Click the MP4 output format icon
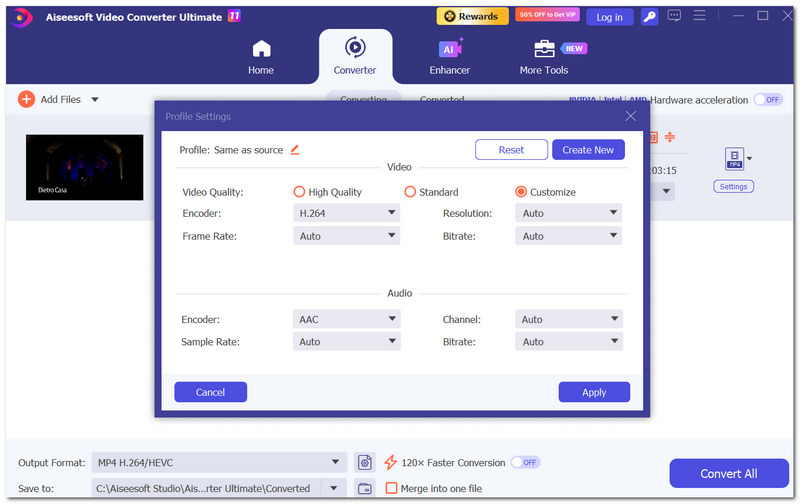The image size is (800, 504). click(735, 159)
